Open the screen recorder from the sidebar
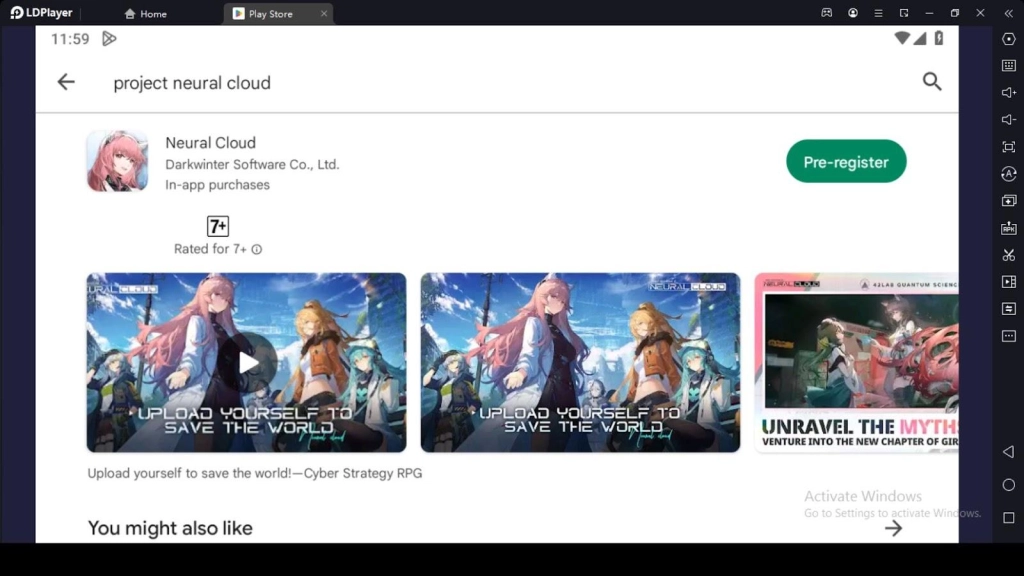The height and width of the screenshot is (576, 1024). pos(1008,281)
